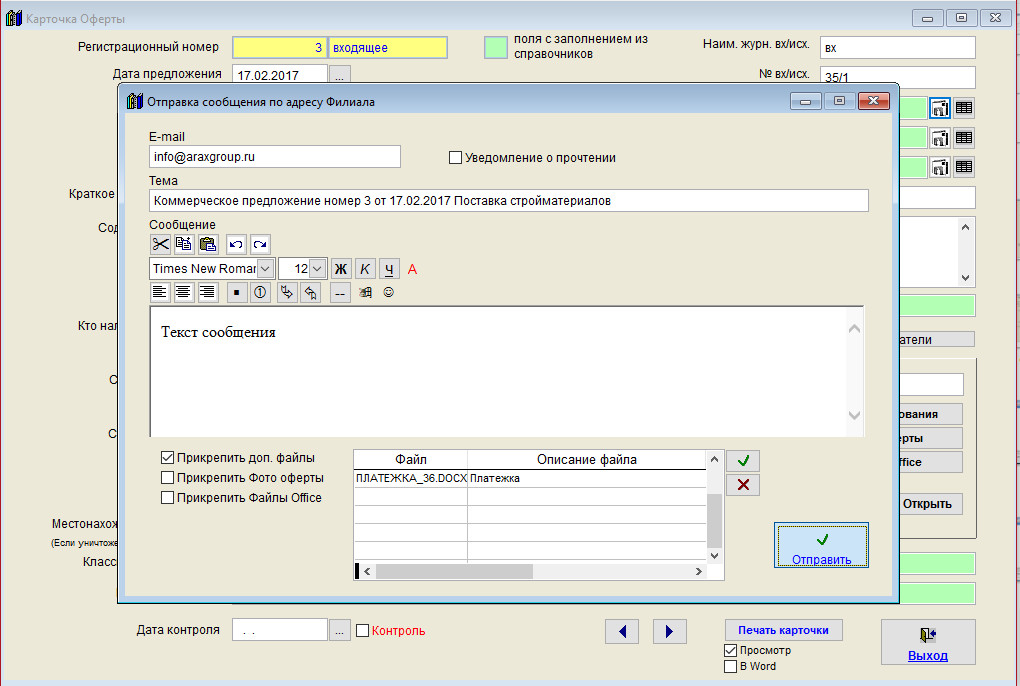
Task: Expand the font size 12 dropdown
Action: click(317, 269)
